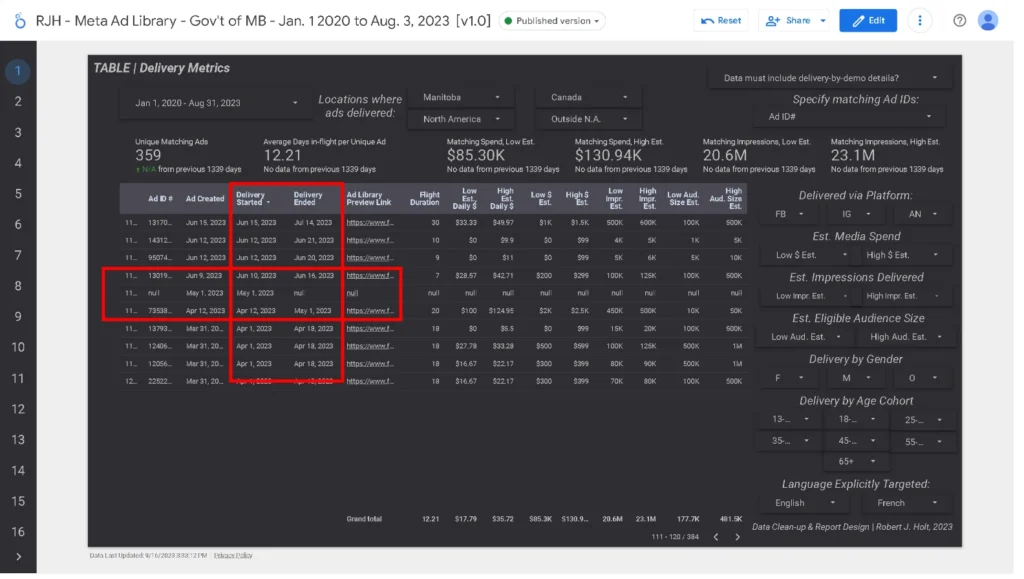Open the more options three-dot menu
Image resolution: width=1024 pixels, height=579 pixels.
(x=920, y=20)
